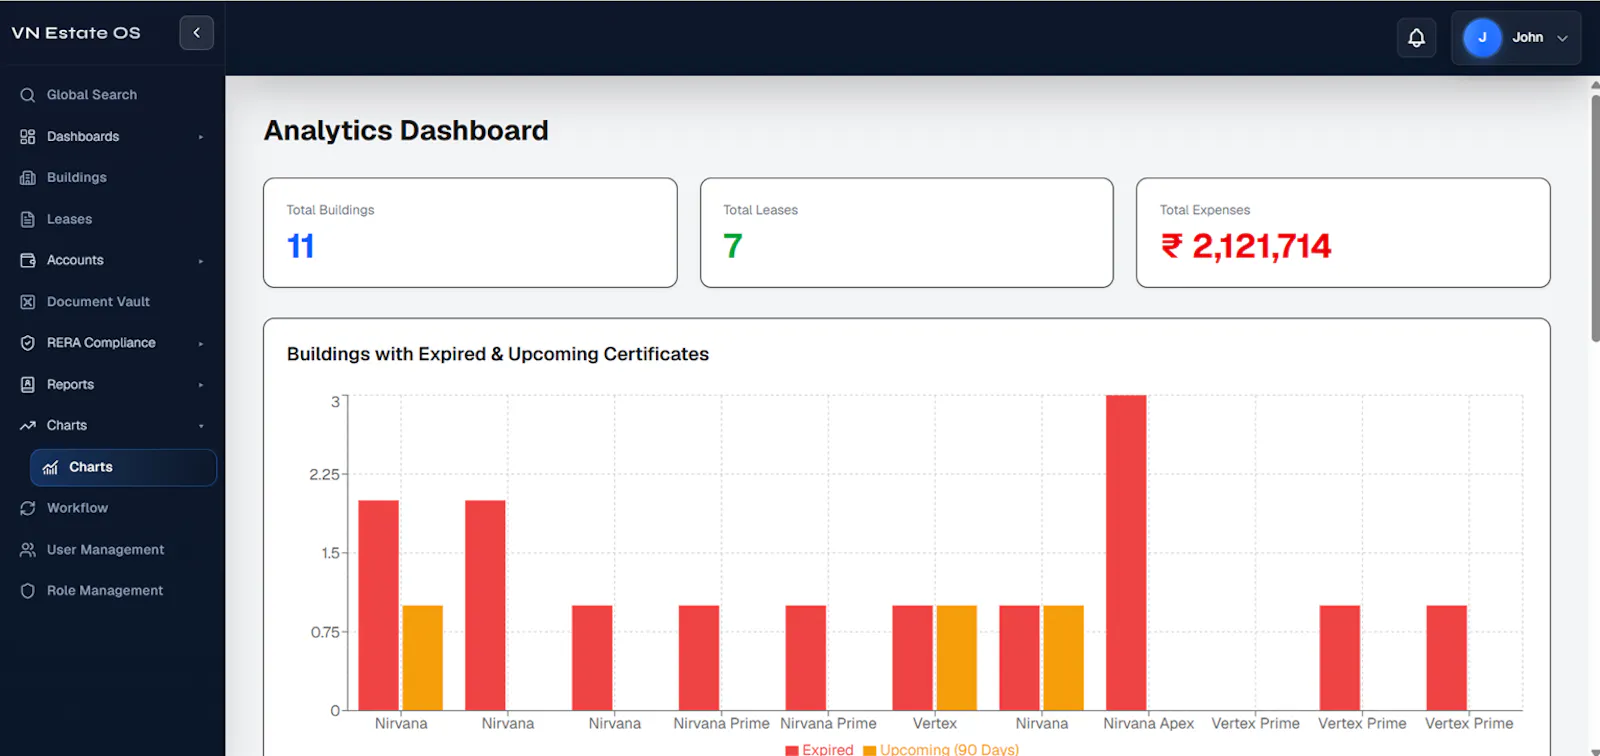Collapse the sidebar with the chevron button
This screenshot has height=756, width=1600.
pyautogui.click(x=196, y=33)
